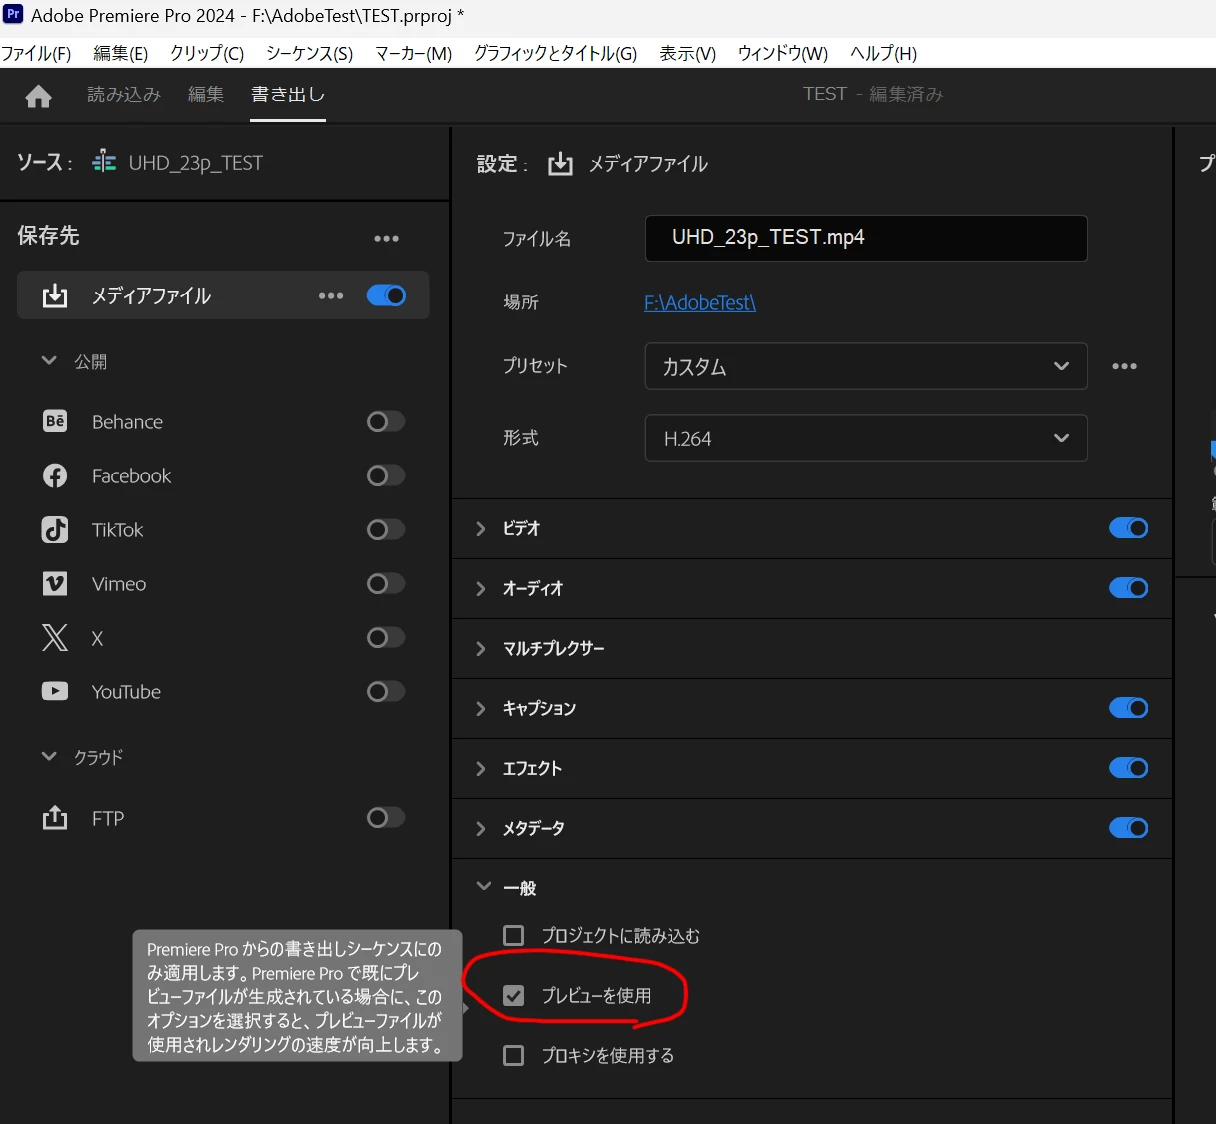
Task: Expand the キャプション settings section
Action: point(481,709)
